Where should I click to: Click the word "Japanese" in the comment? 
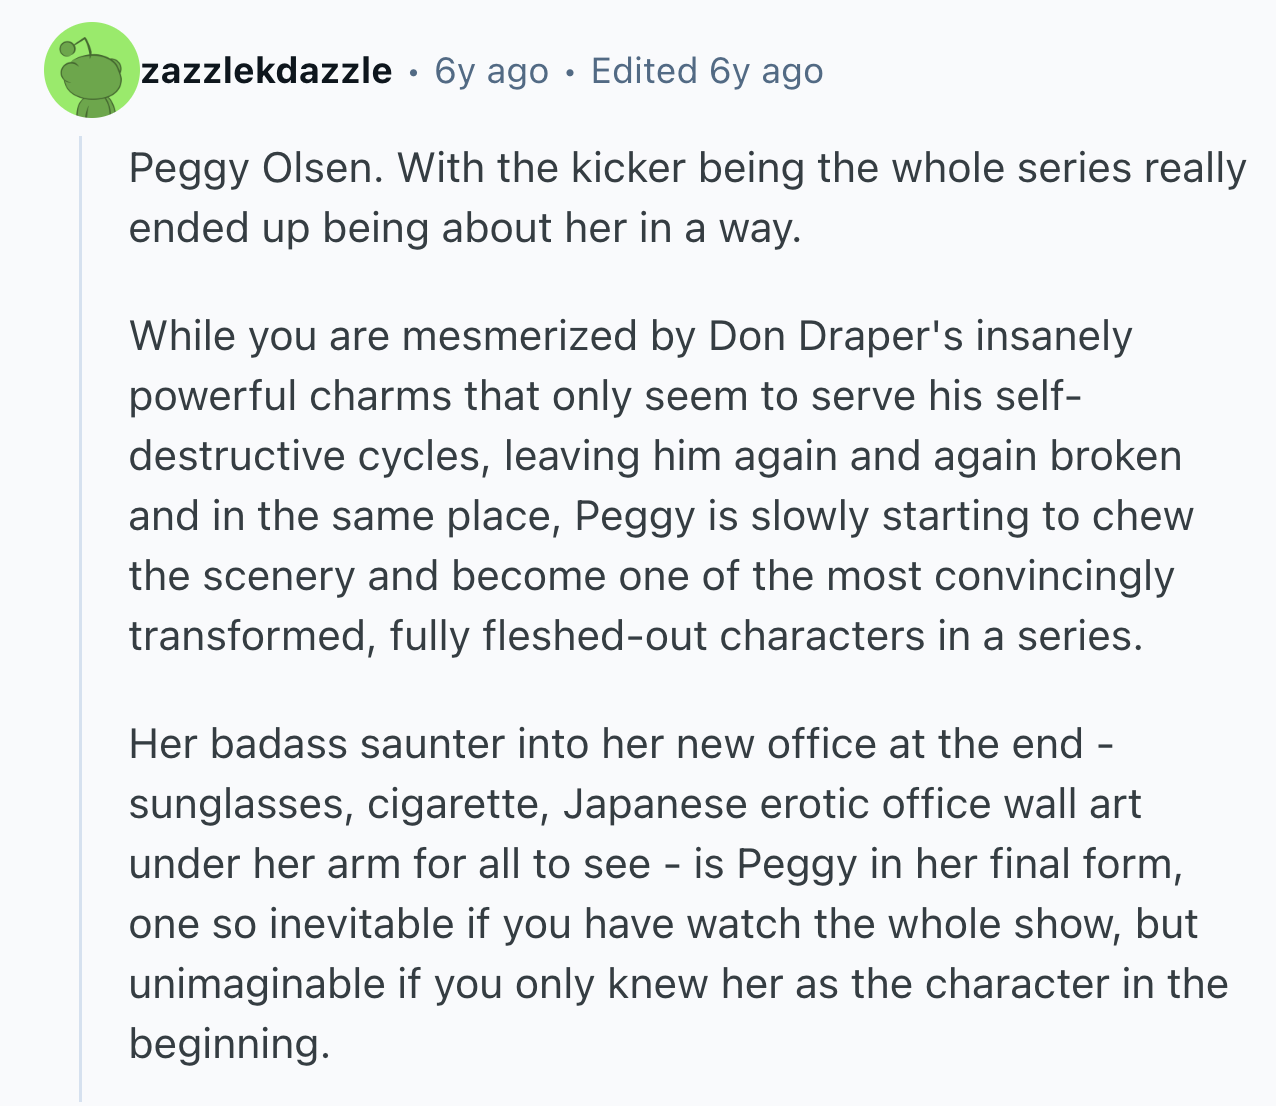pyautogui.click(x=655, y=805)
